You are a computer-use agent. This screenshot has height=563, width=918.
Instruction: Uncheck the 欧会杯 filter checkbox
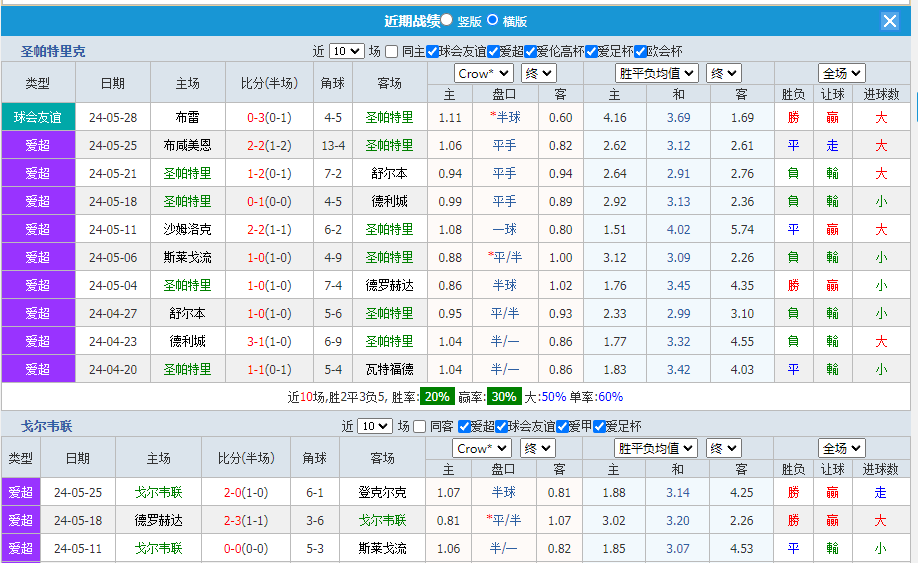coord(640,52)
